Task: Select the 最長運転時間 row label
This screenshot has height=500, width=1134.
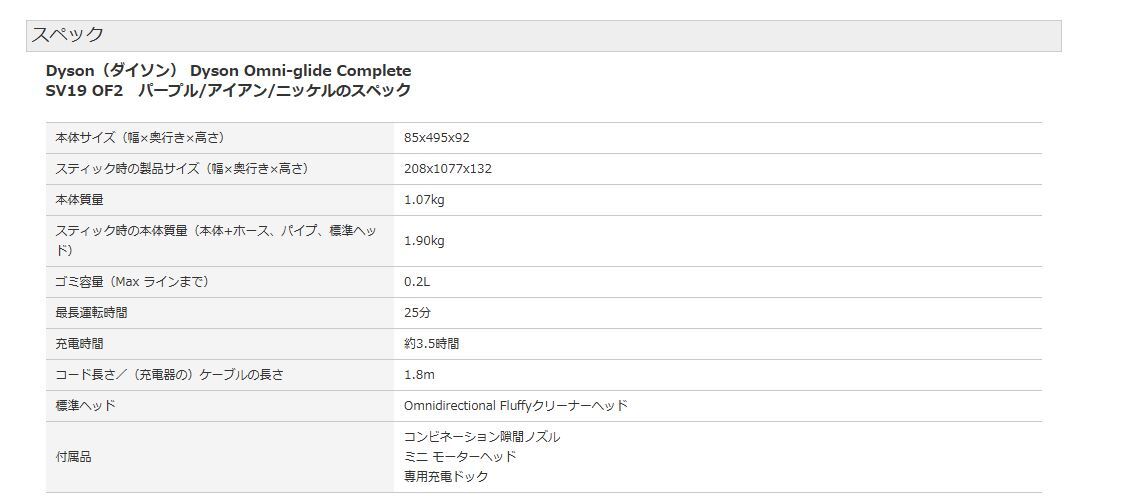Action: (91, 313)
